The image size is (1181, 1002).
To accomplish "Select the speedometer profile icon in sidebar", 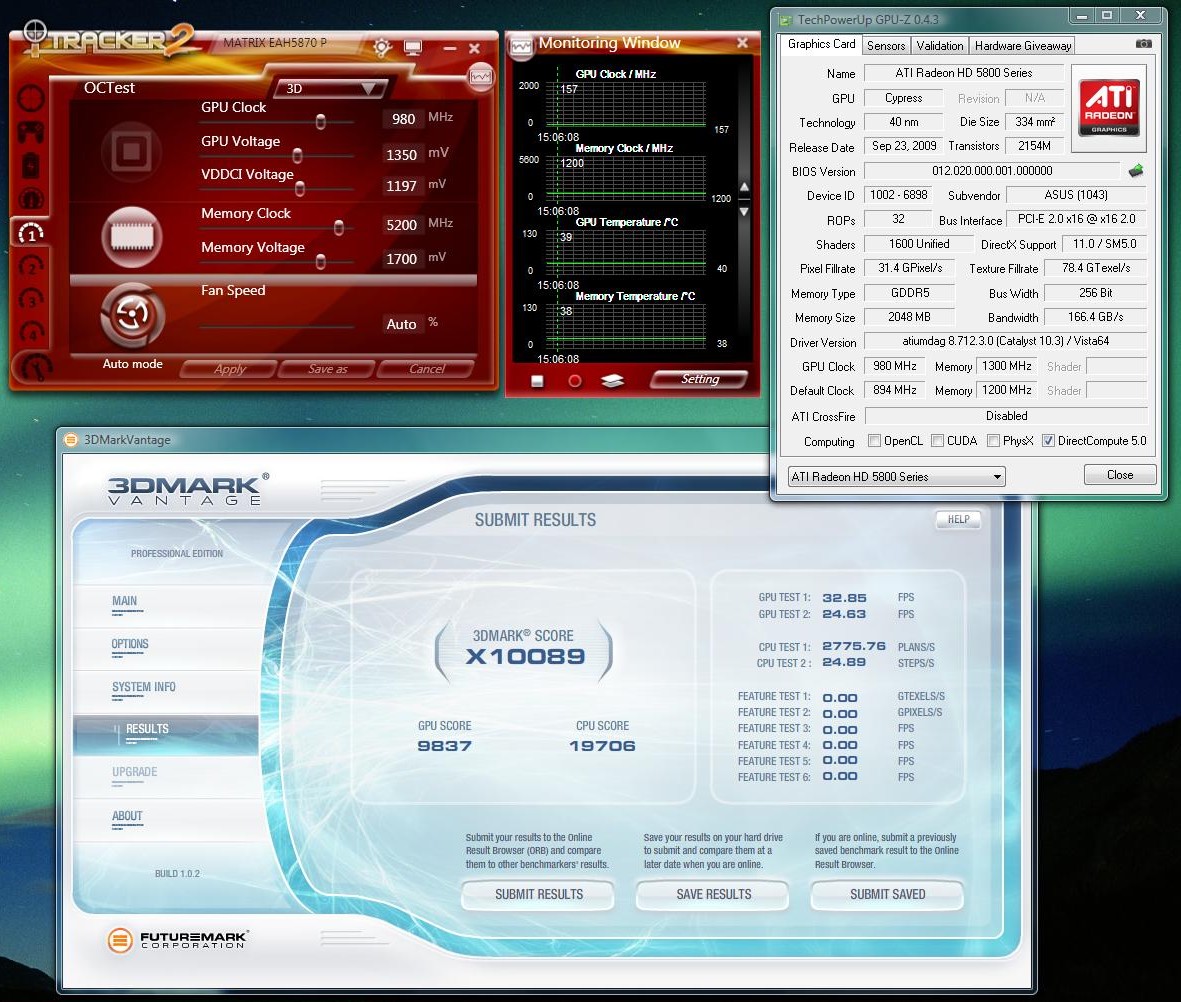I will (x=31, y=199).
